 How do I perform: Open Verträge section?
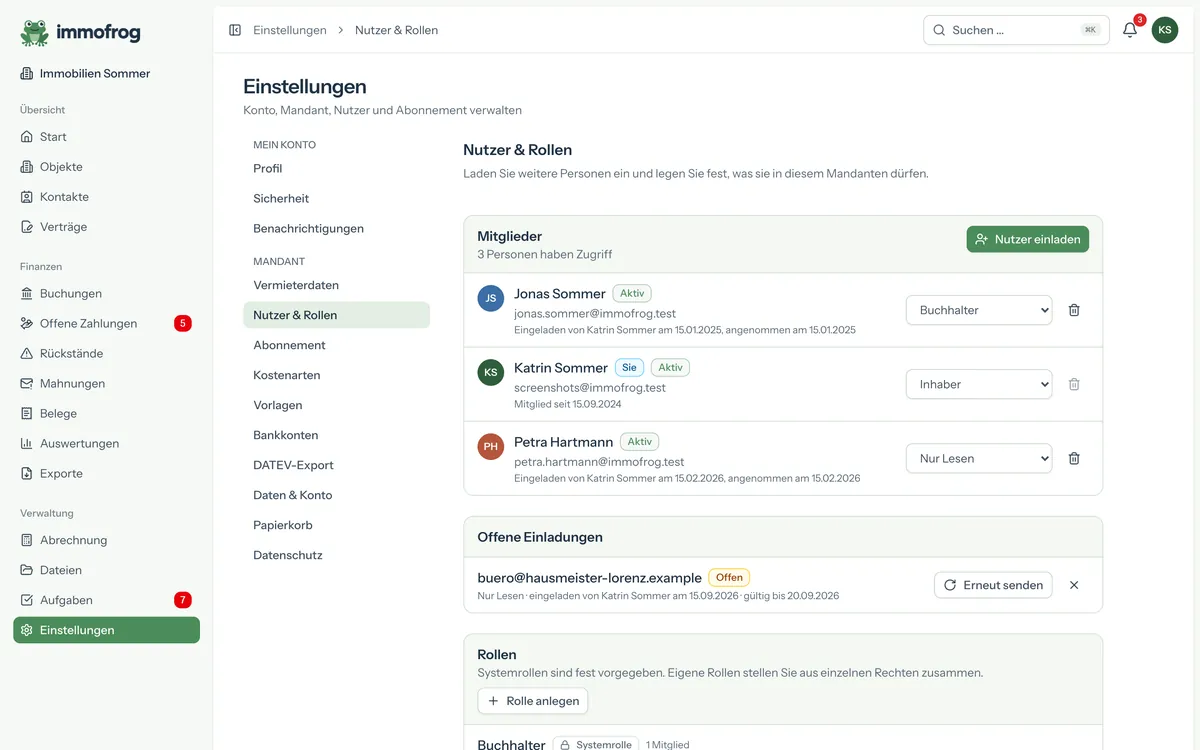click(106, 227)
